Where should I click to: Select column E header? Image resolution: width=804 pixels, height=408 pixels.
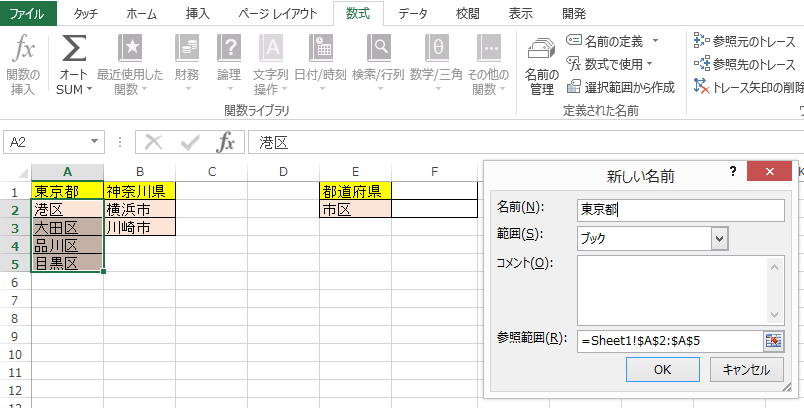pos(355,172)
